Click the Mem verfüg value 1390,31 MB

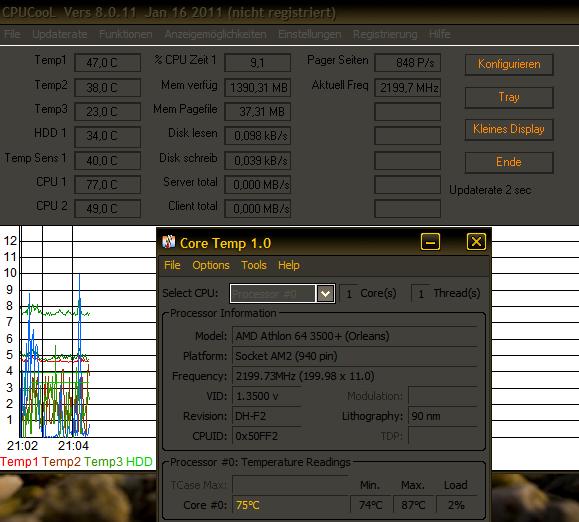tap(257, 87)
